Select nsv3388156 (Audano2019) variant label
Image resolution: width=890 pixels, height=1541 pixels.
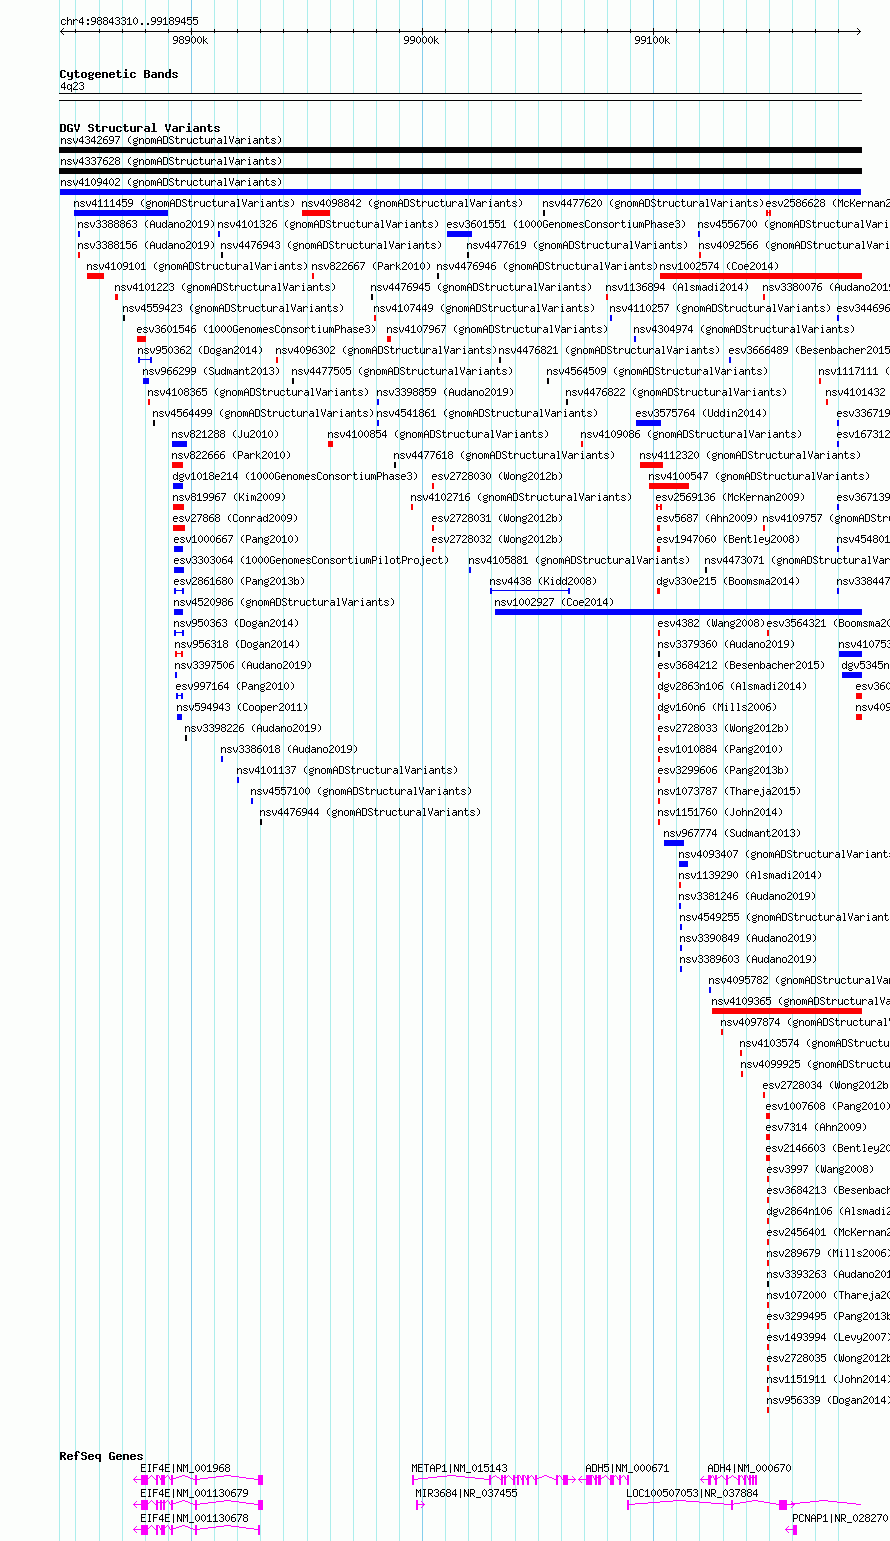tap(145, 245)
